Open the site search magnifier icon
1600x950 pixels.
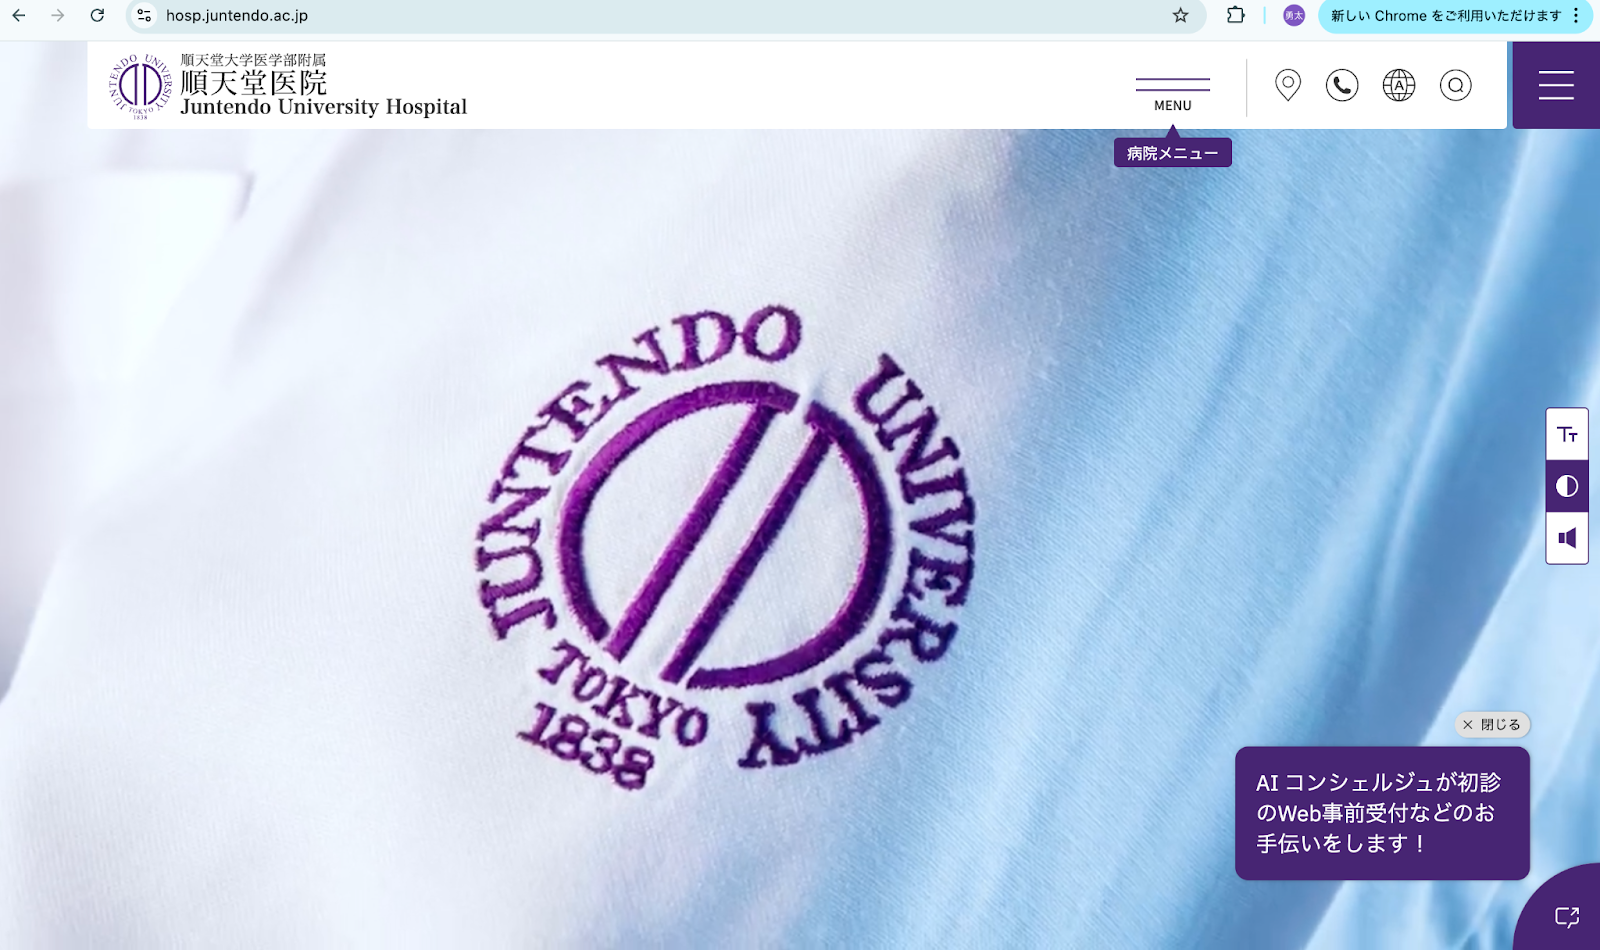pyautogui.click(x=1456, y=85)
